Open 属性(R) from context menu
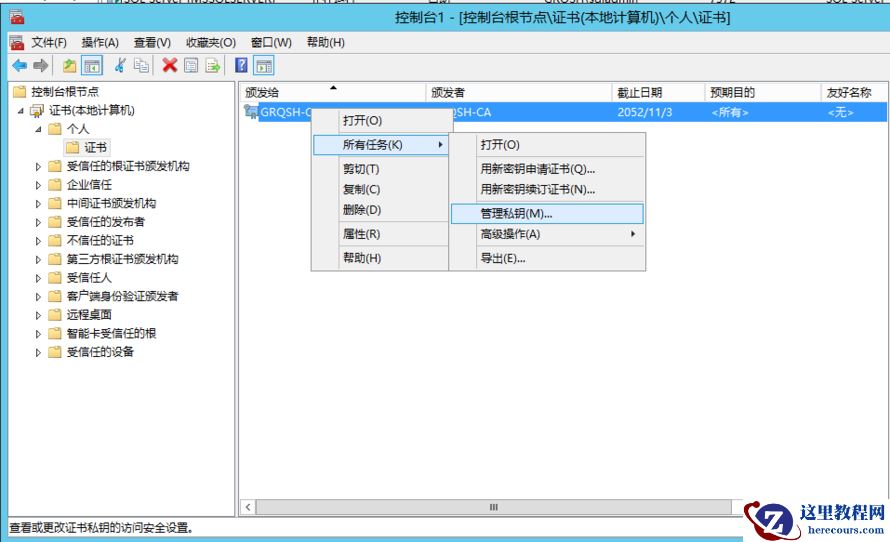The height and width of the screenshot is (542, 890). pyautogui.click(x=380, y=234)
